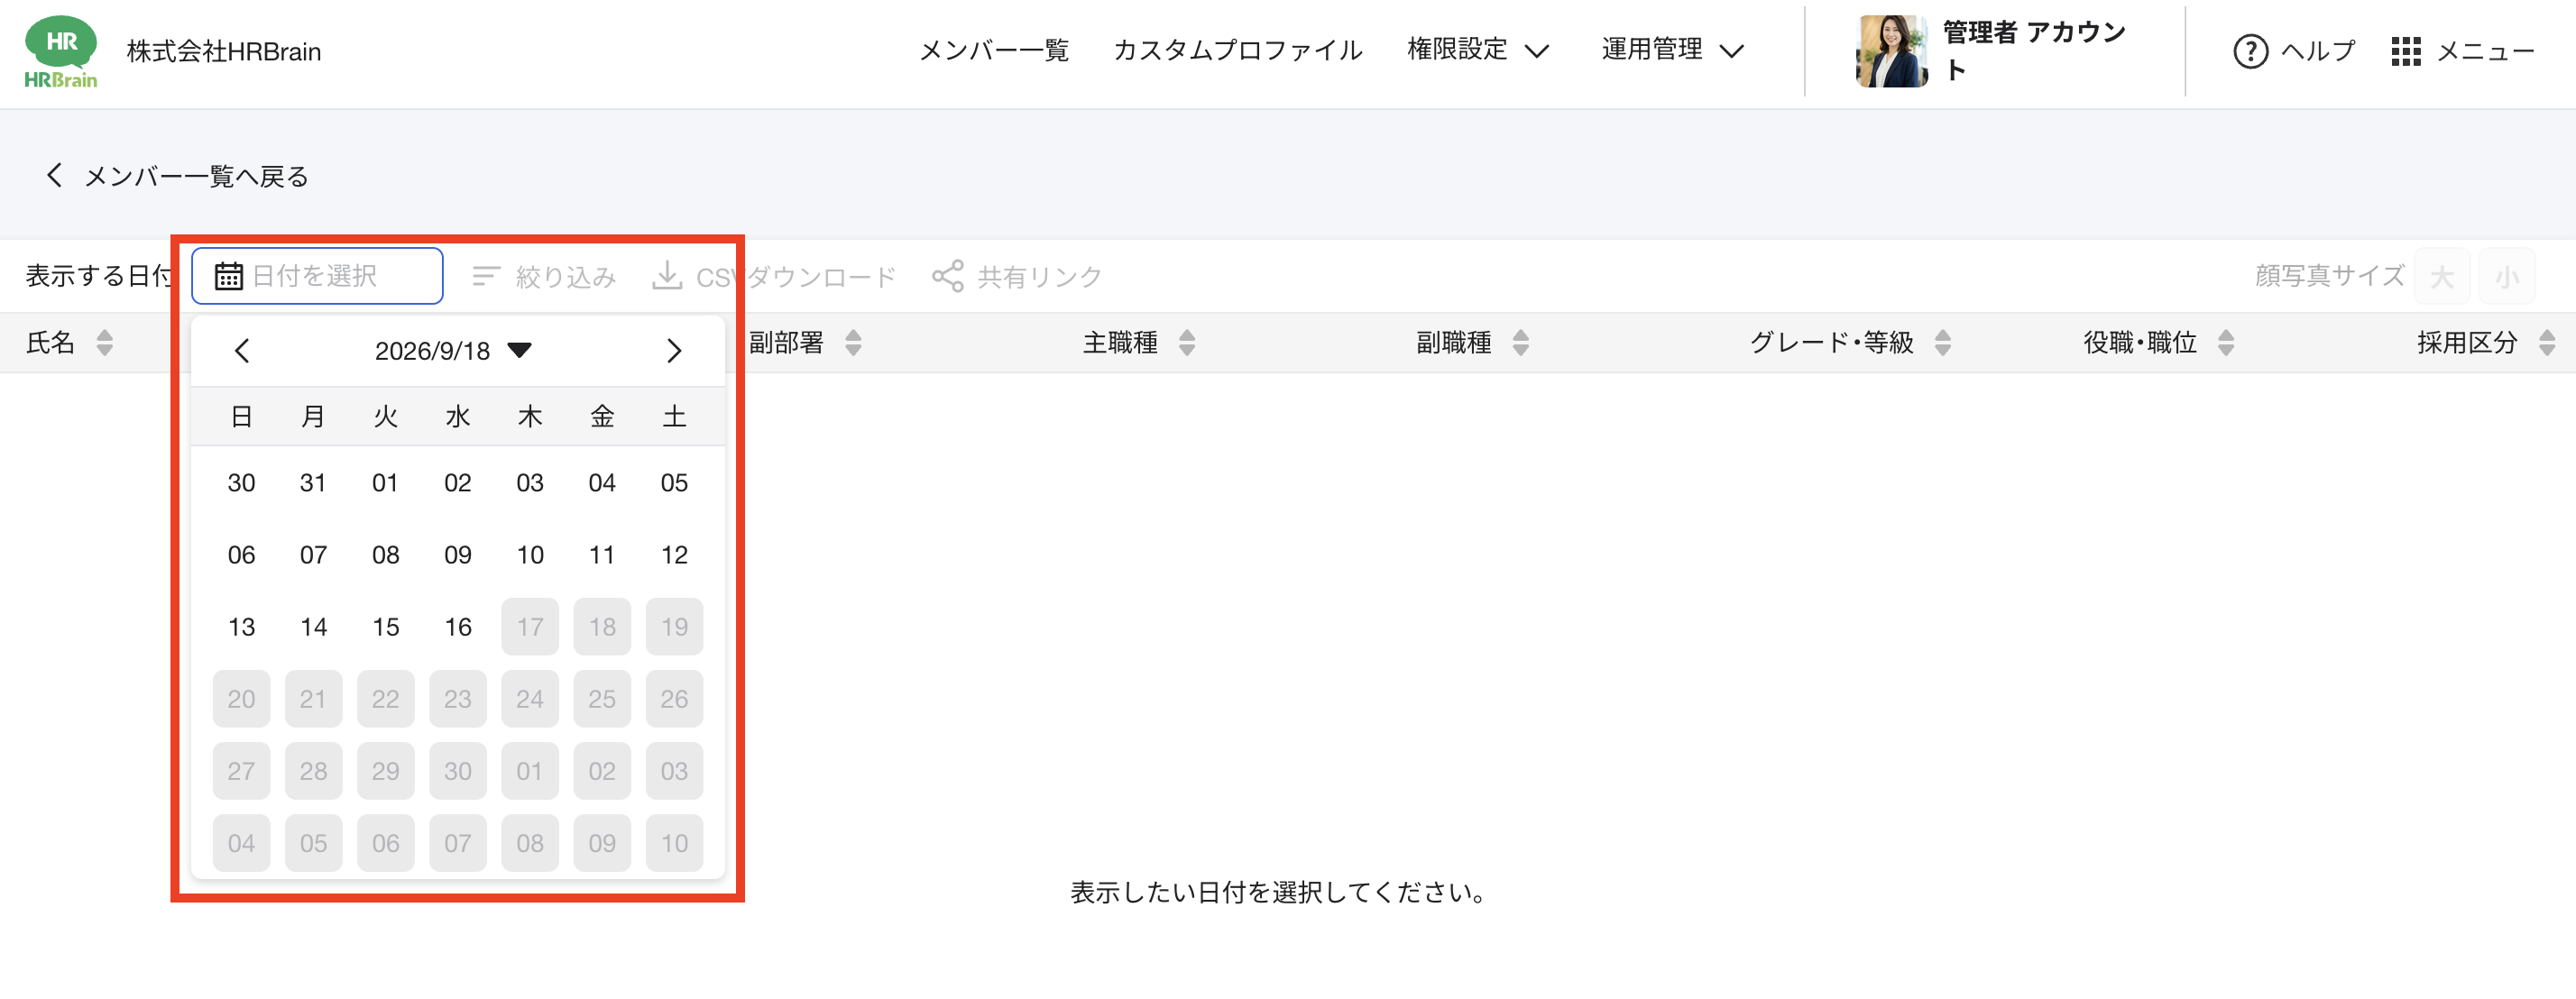Image resolution: width=2576 pixels, height=999 pixels.
Task: Sort by 氏名 column arrows
Action: click(104, 343)
